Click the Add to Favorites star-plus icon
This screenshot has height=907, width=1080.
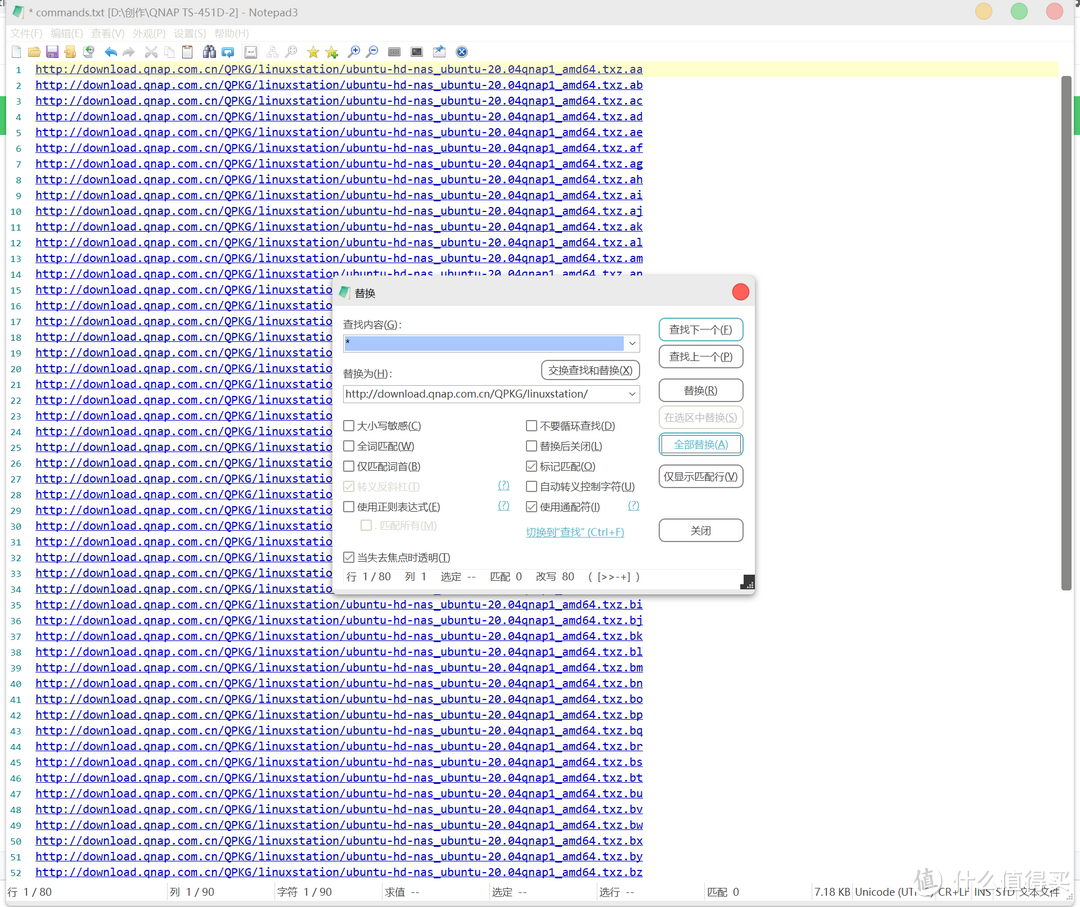coord(332,52)
